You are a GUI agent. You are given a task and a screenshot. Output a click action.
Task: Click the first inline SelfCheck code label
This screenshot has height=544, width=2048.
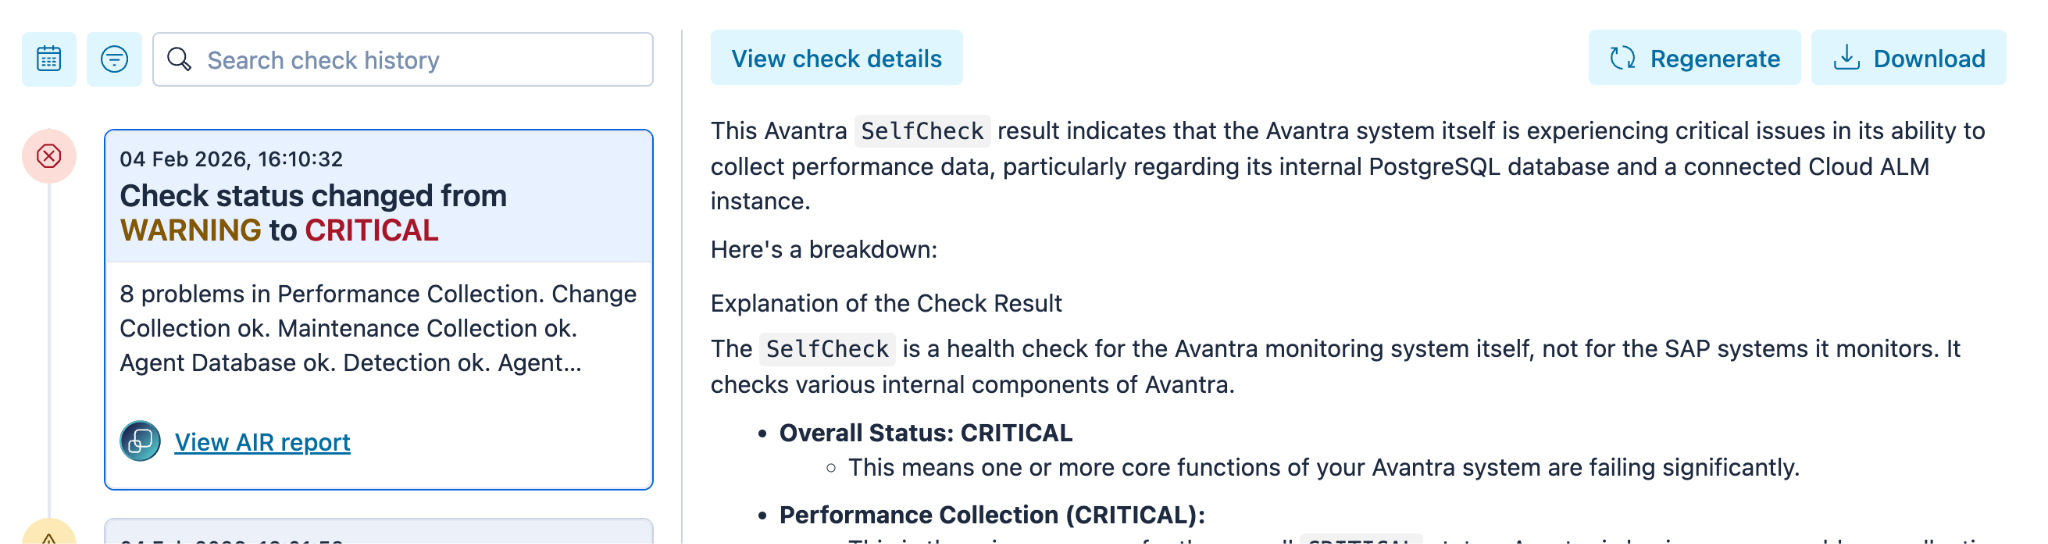(922, 131)
